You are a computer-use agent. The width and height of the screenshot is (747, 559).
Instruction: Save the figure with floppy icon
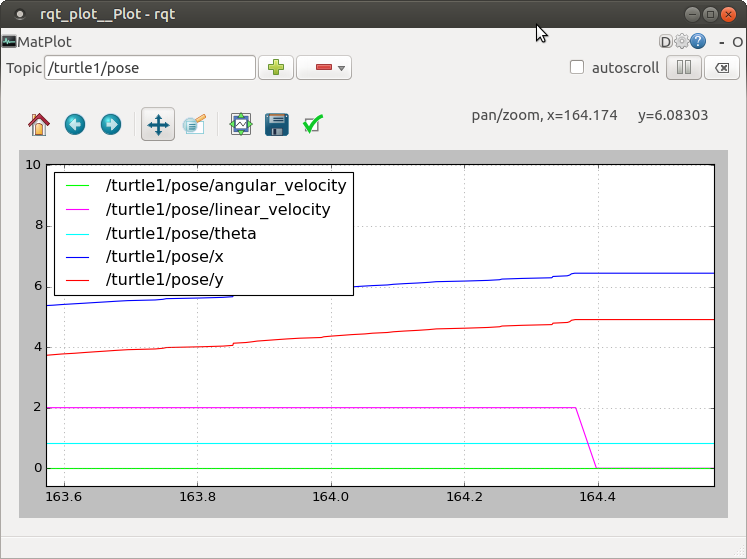(277, 125)
